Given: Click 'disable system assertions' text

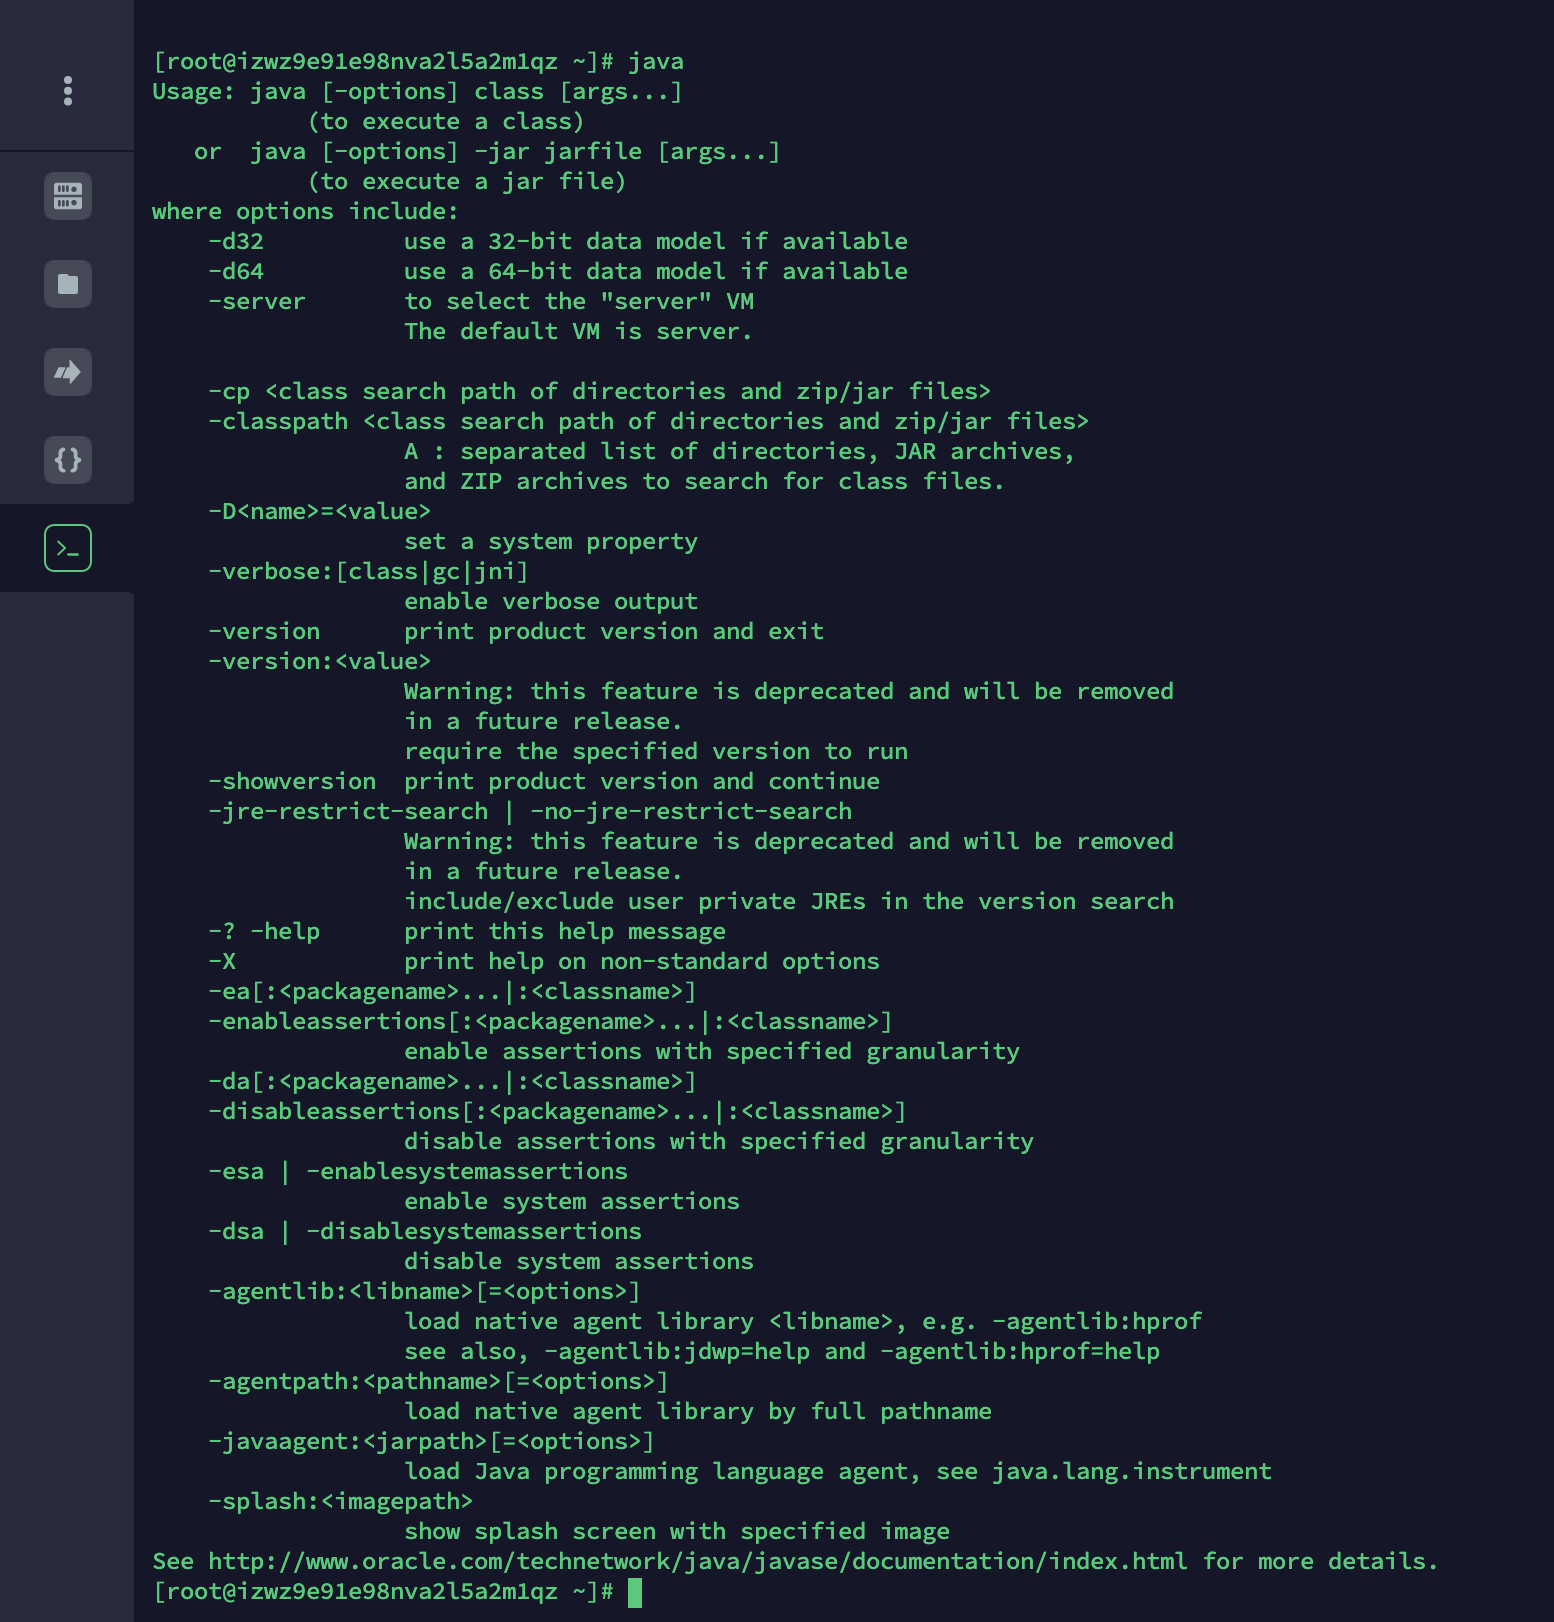Looking at the screenshot, I should coord(579,1261).
